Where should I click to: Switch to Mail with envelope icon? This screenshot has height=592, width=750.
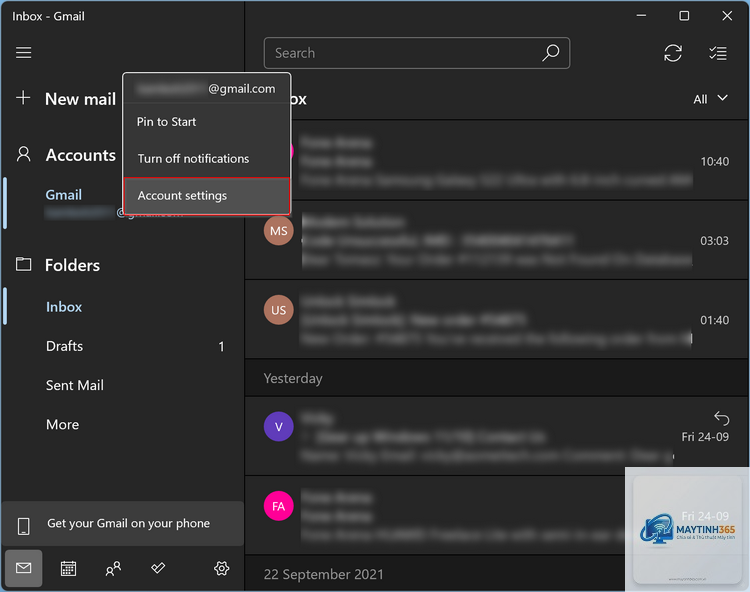tap(23, 568)
